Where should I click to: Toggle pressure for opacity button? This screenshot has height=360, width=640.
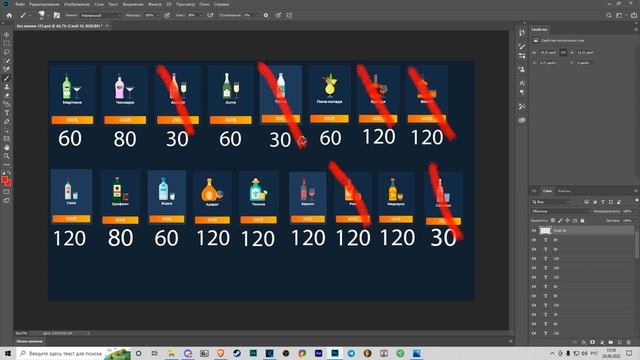pyautogui.click(x=167, y=15)
